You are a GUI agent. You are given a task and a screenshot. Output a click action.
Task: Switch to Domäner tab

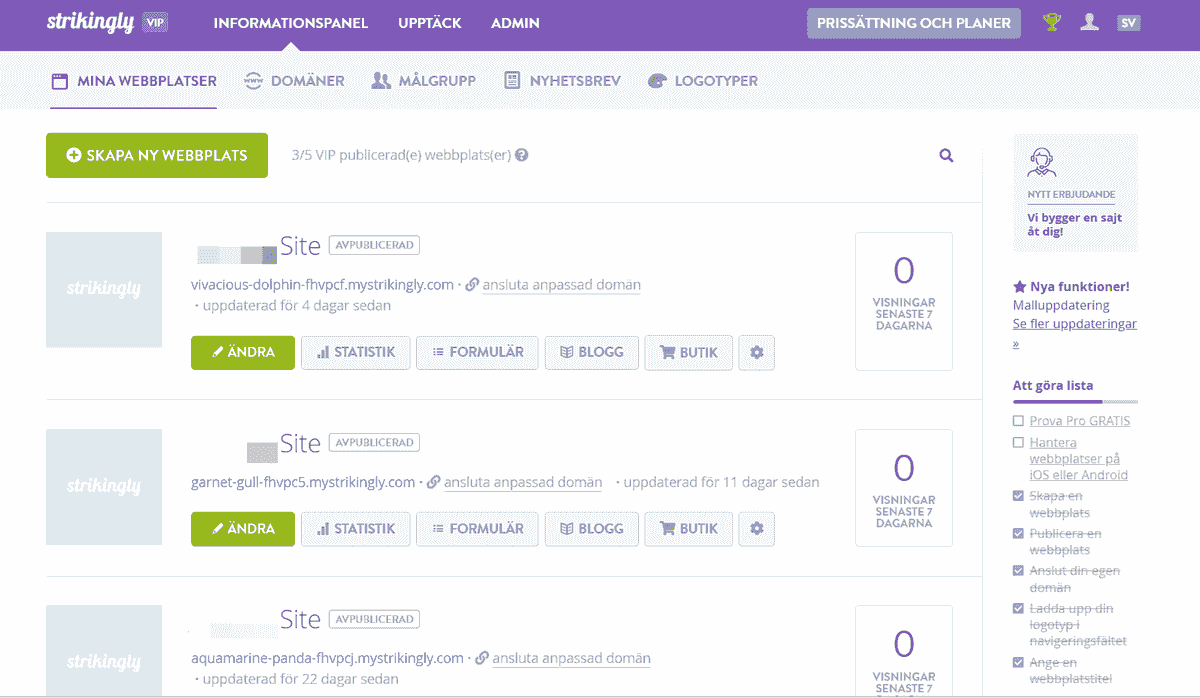click(x=294, y=81)
